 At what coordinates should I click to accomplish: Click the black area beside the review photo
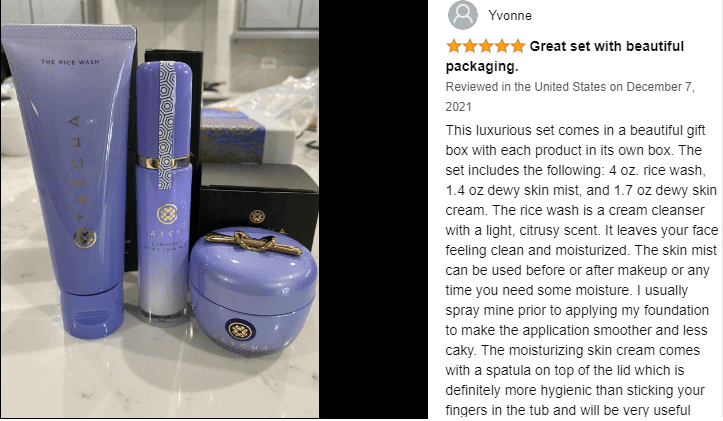(373, 210)
